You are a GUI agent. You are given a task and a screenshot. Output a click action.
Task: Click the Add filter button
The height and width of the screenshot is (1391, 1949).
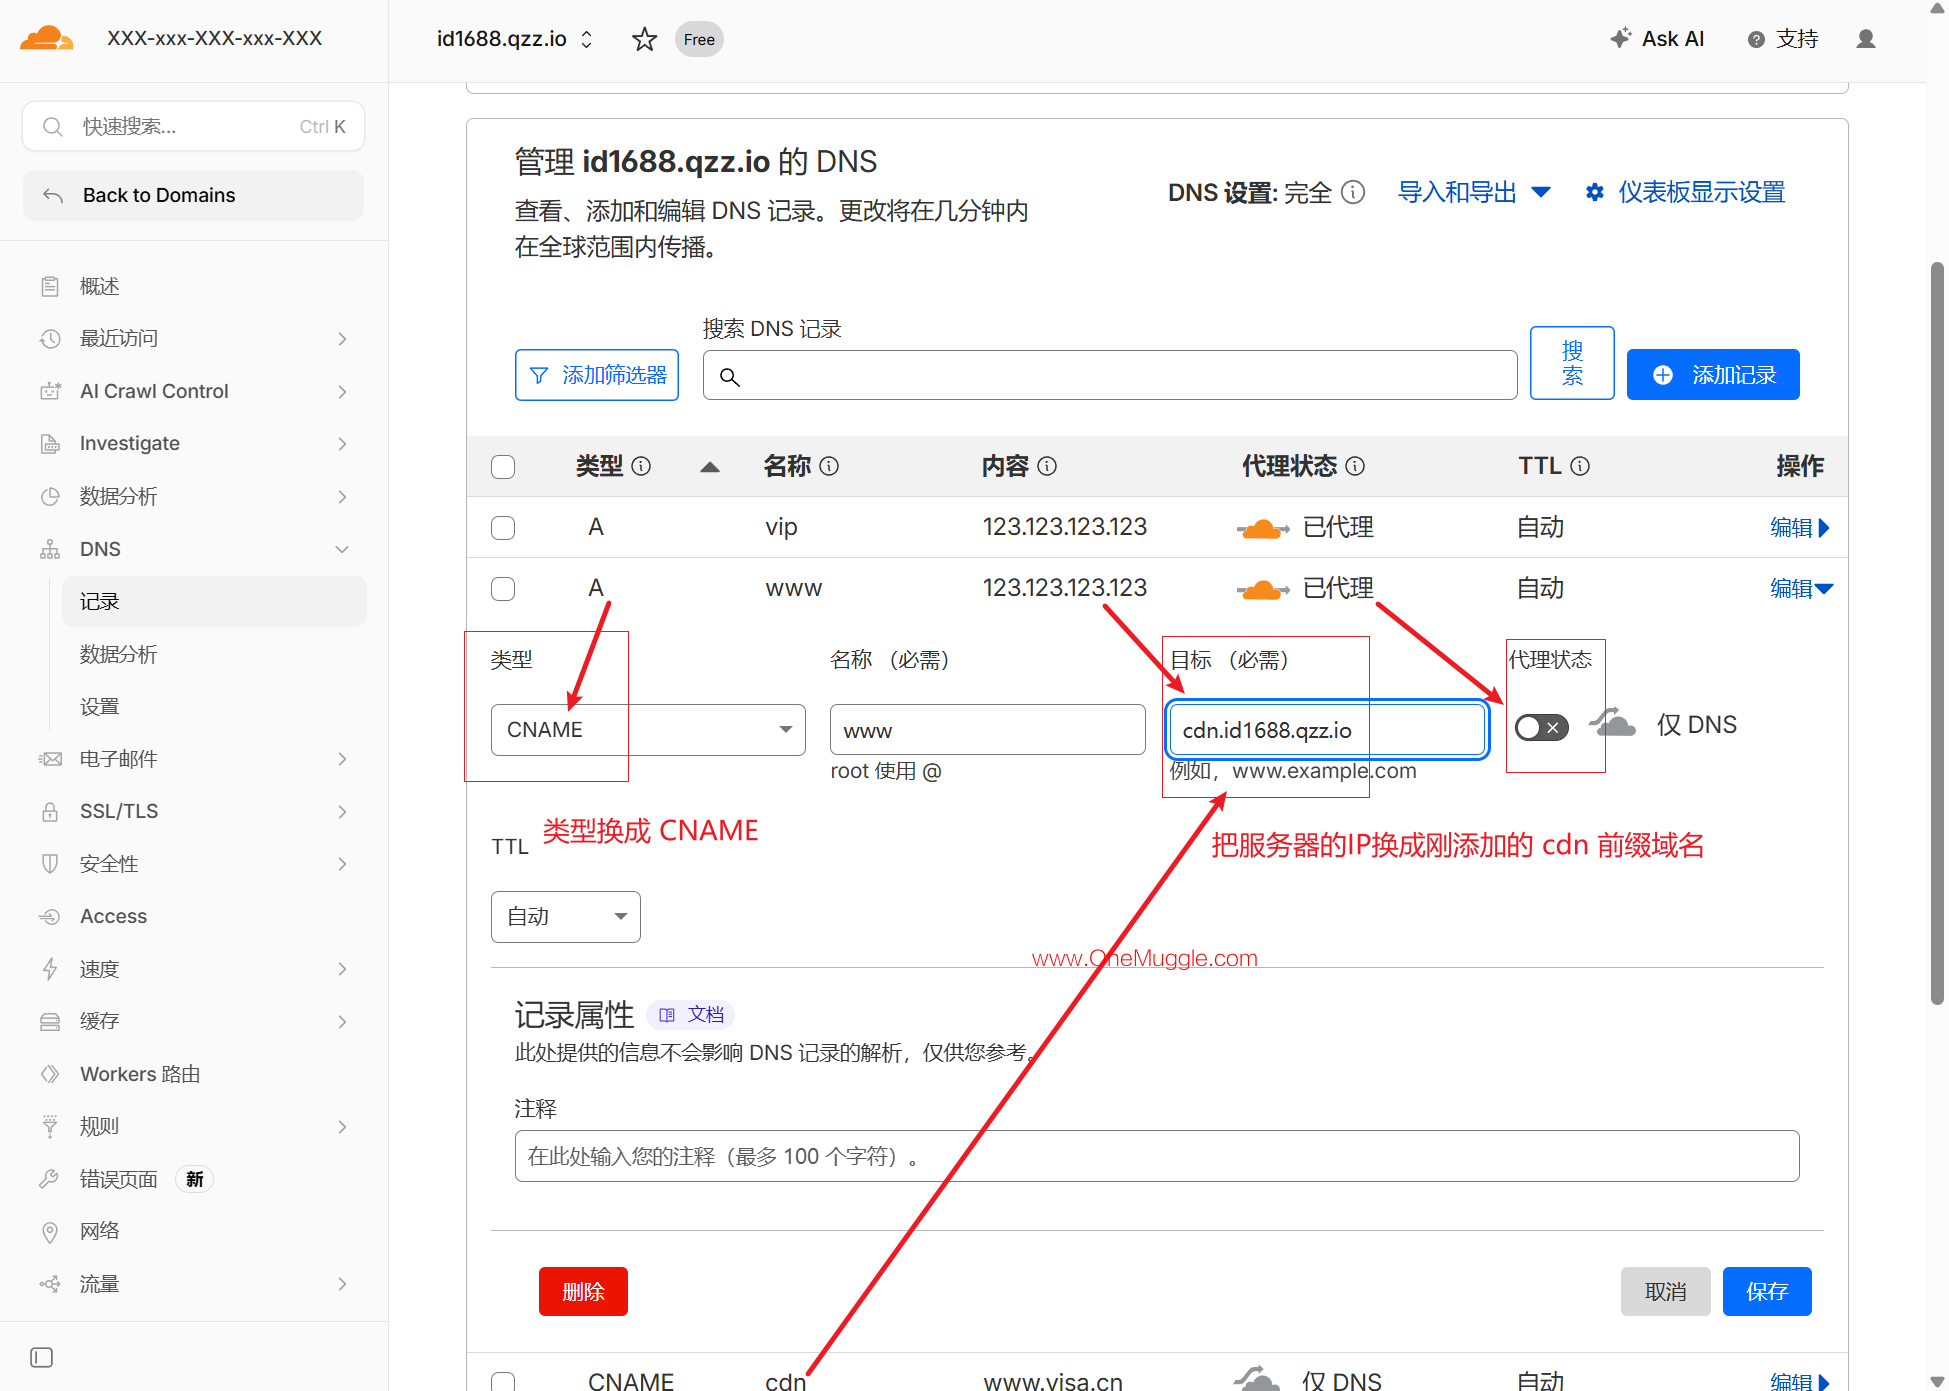point(597,375)
